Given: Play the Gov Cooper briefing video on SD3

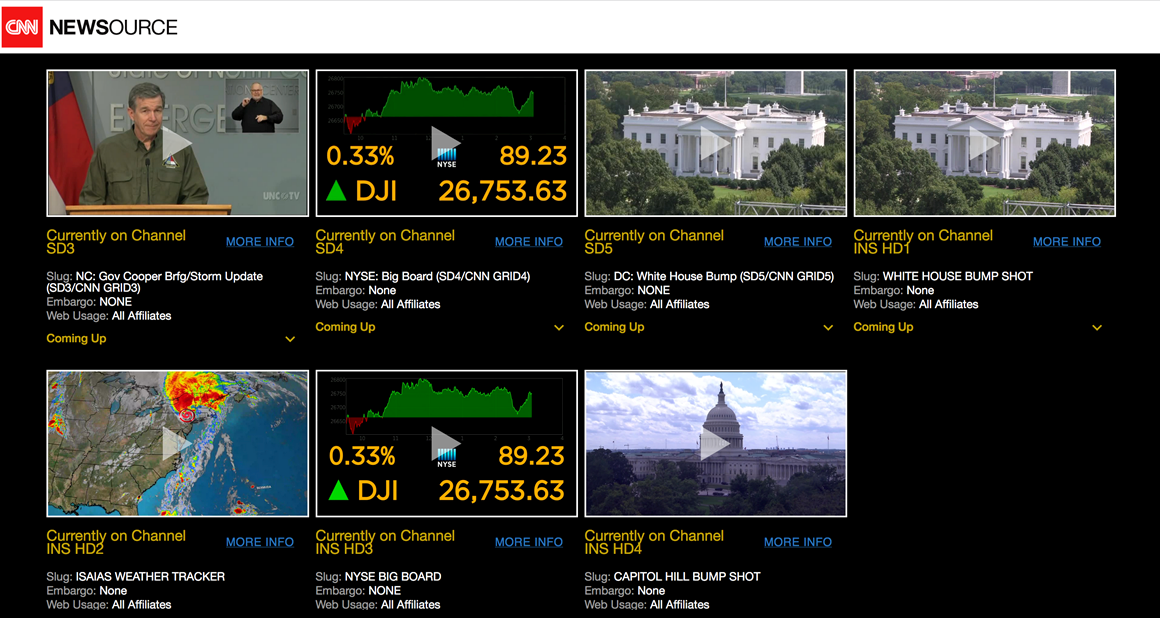Looking at the screenshot, I should pos(178,144).
